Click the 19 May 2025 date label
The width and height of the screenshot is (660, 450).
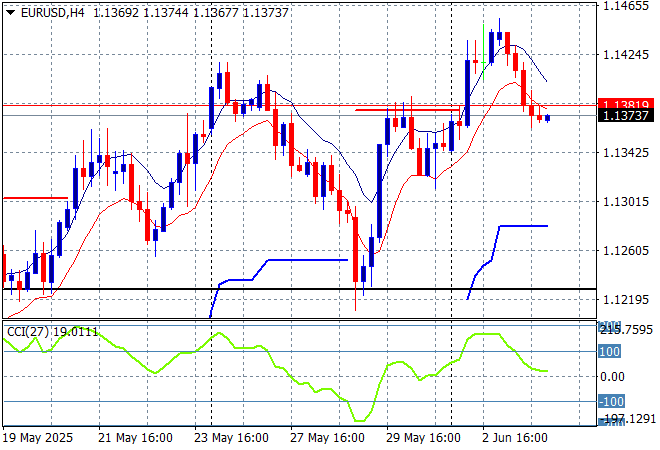tap(39, 438)
